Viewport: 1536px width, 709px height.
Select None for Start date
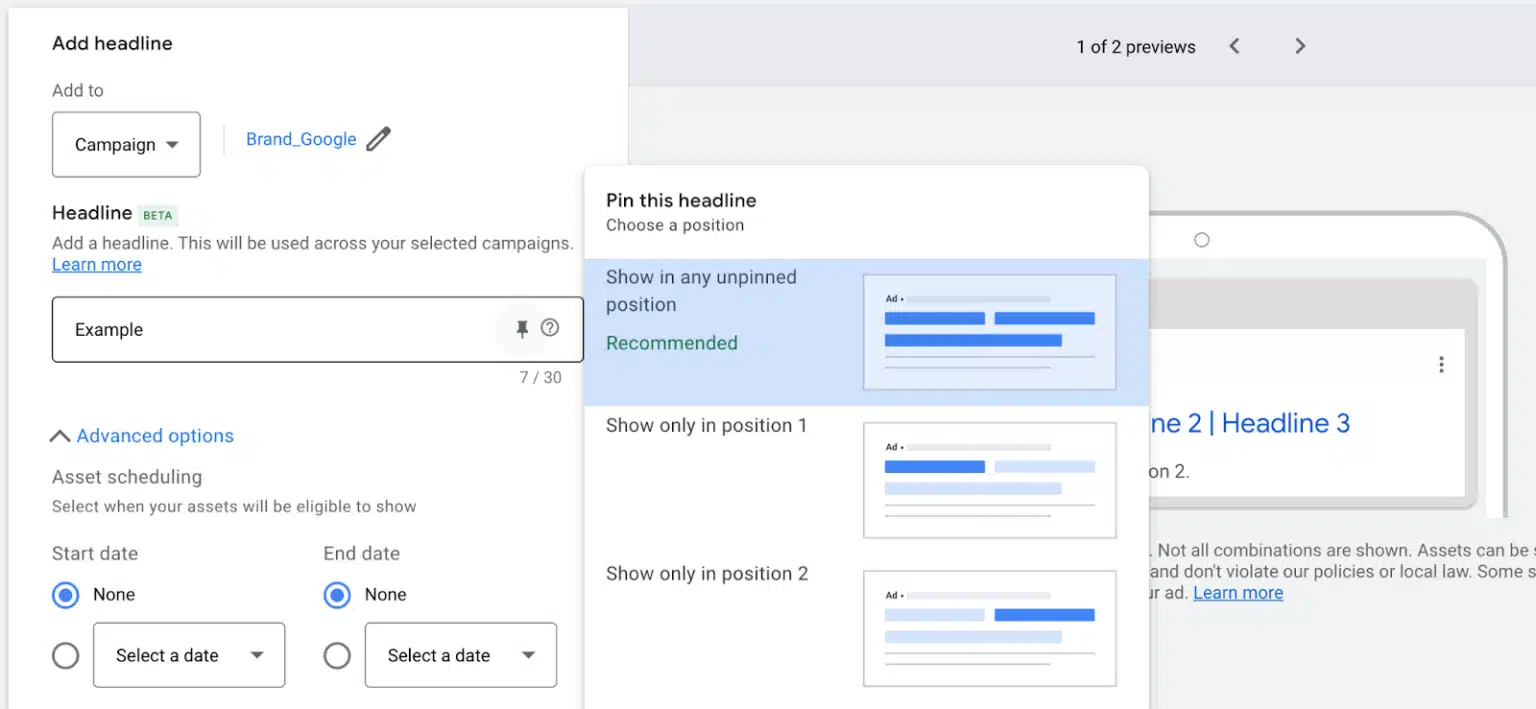coord(66,596)
